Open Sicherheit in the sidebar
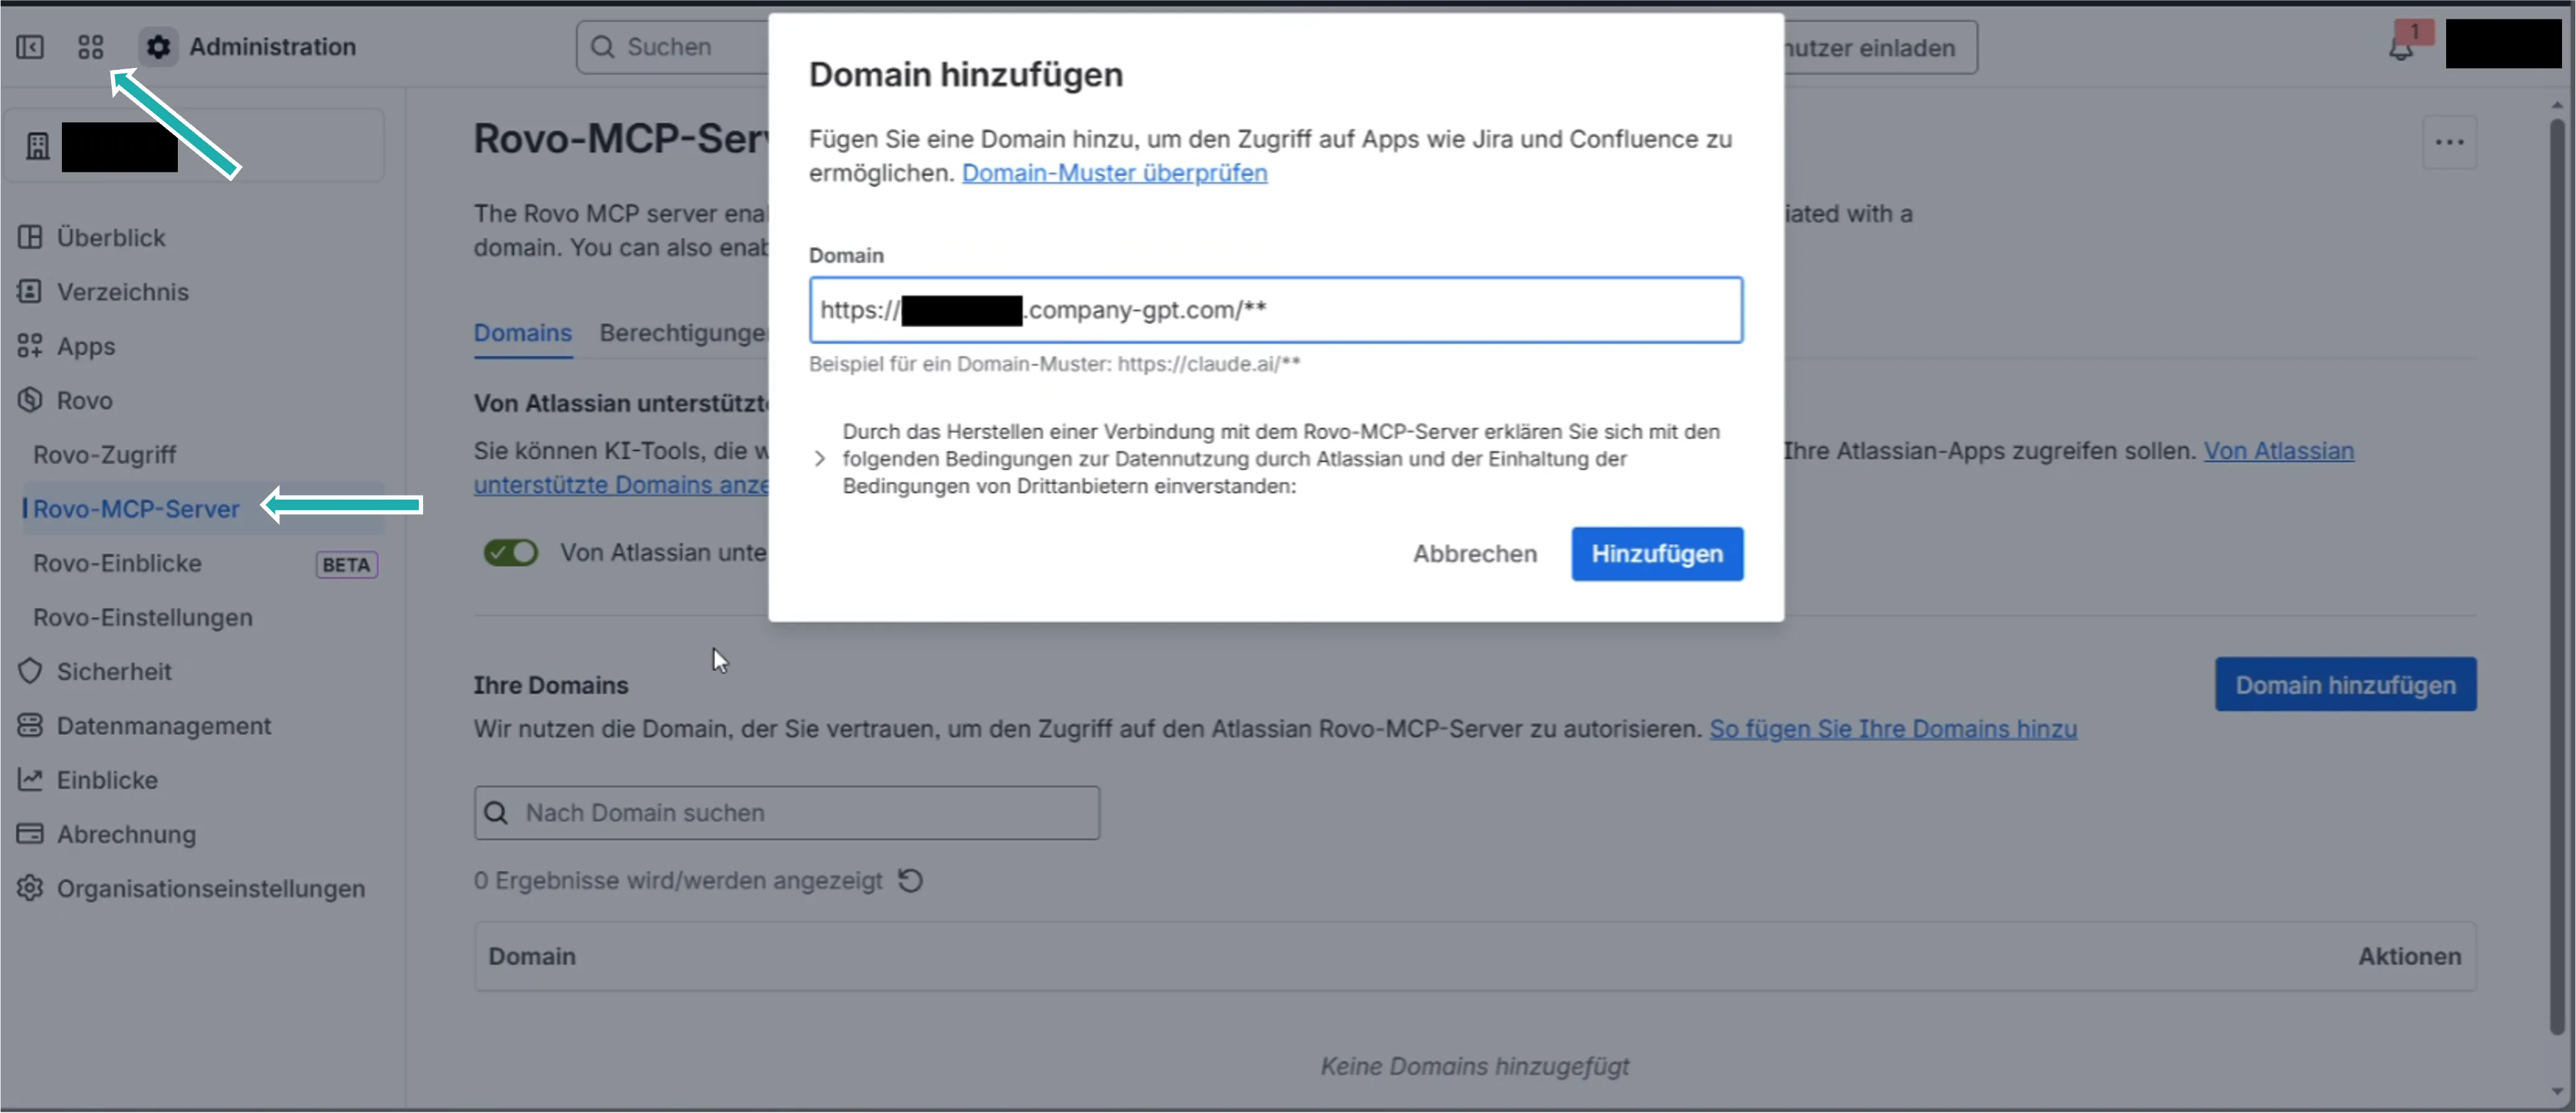Image resolution: width=2576 pixels, height=1113 pixels. tap(114, 671)
